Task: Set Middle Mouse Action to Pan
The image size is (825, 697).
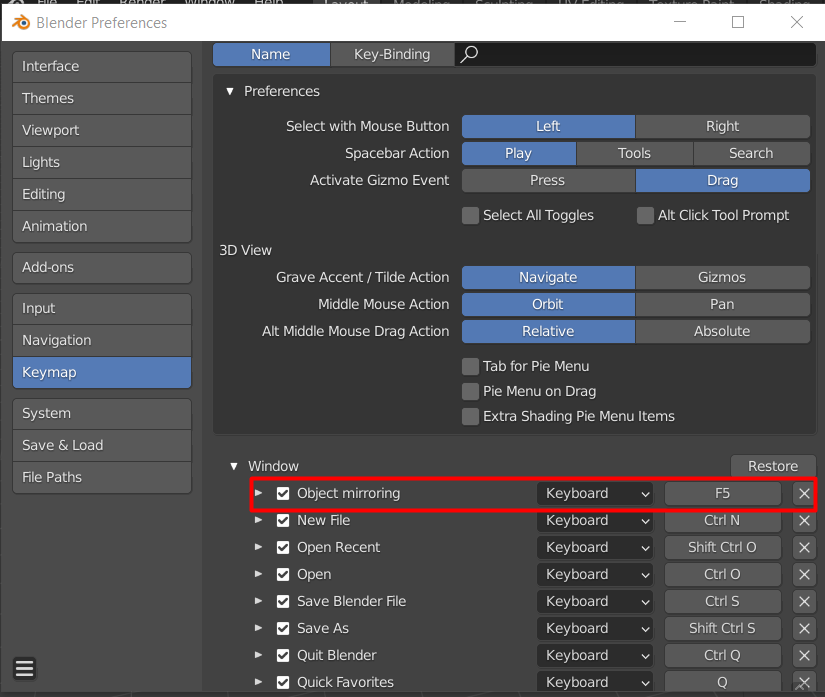Action: (x=722, y=304)
